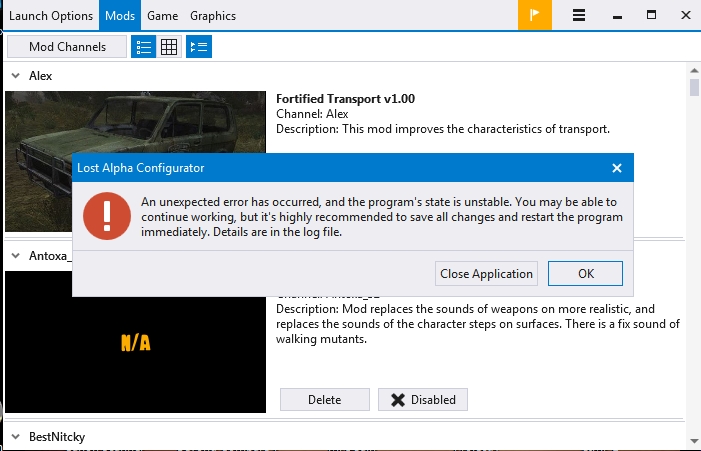Image resolution: width=701 pixels, height=451 pixels.
Task: Click the Fortified Transport v1.00 title
Action: (x=345, y=99)
